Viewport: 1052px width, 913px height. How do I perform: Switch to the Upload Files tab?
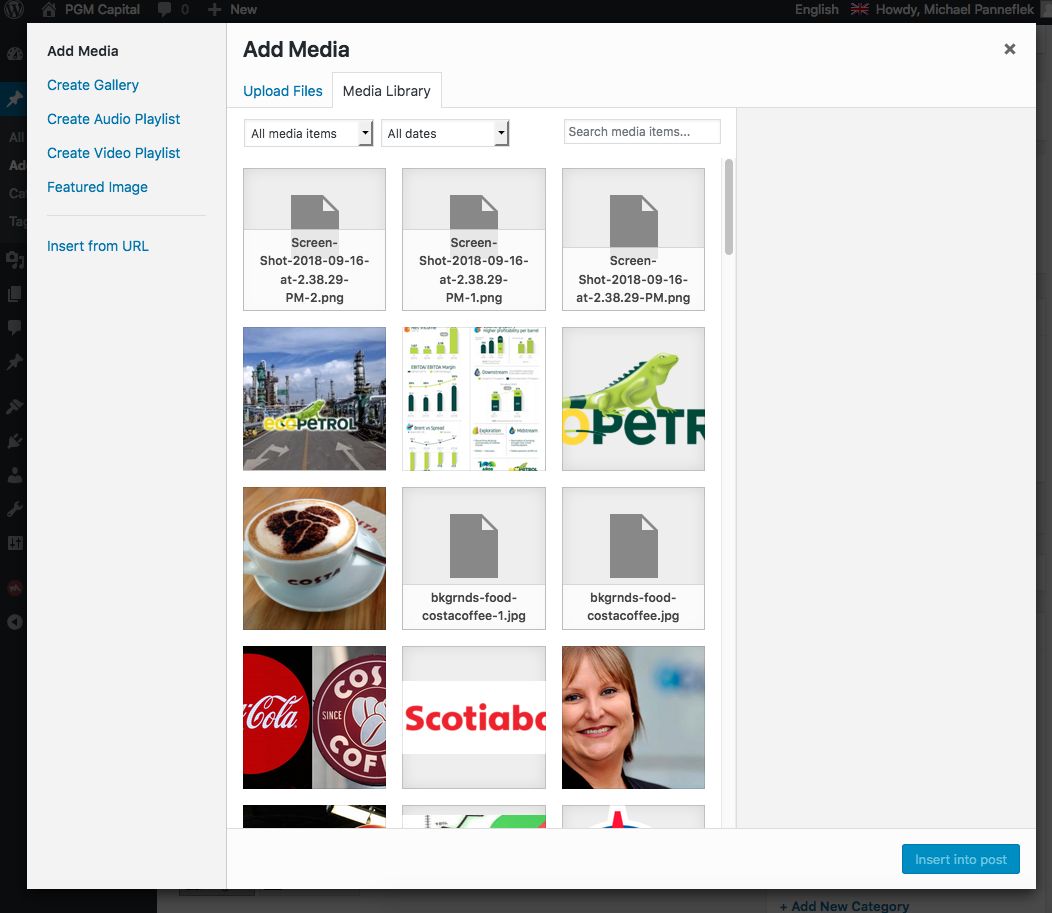coord(283,91)
